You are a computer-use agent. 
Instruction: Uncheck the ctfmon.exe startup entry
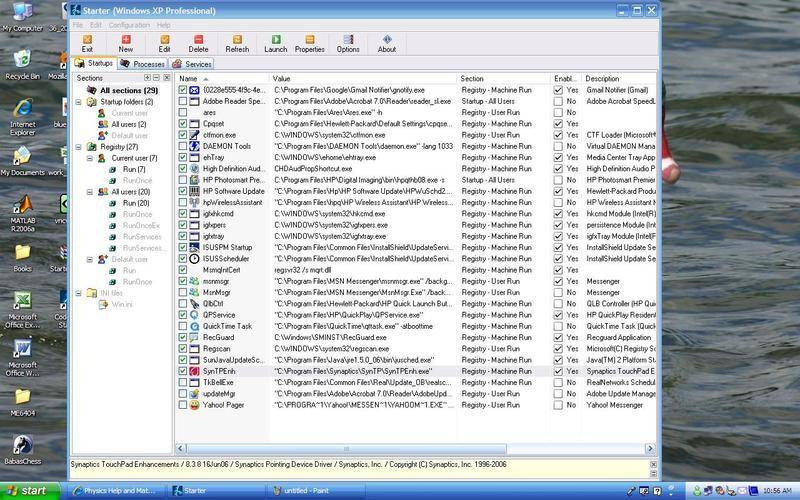(x=182, y=134)
